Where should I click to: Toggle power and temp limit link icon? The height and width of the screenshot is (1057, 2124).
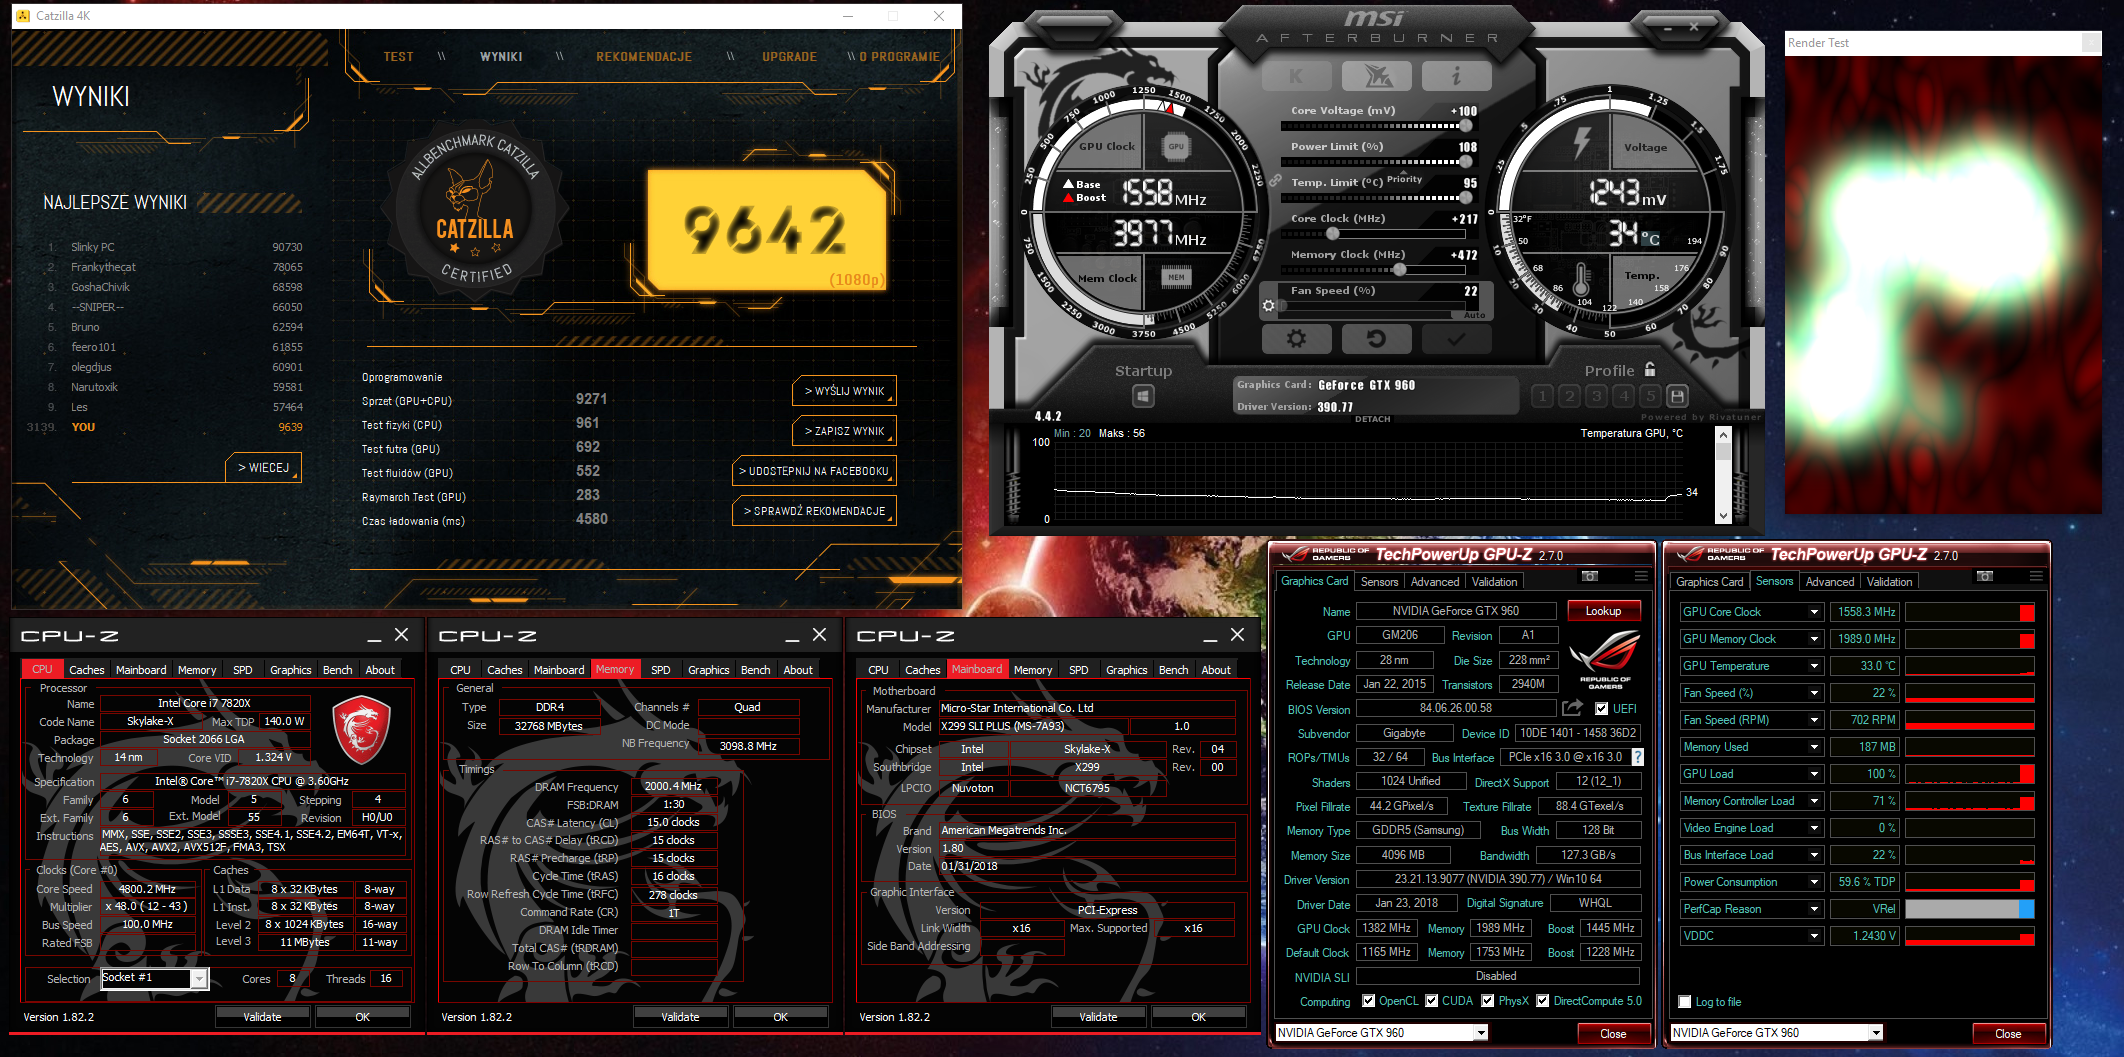click(1275, 181)
